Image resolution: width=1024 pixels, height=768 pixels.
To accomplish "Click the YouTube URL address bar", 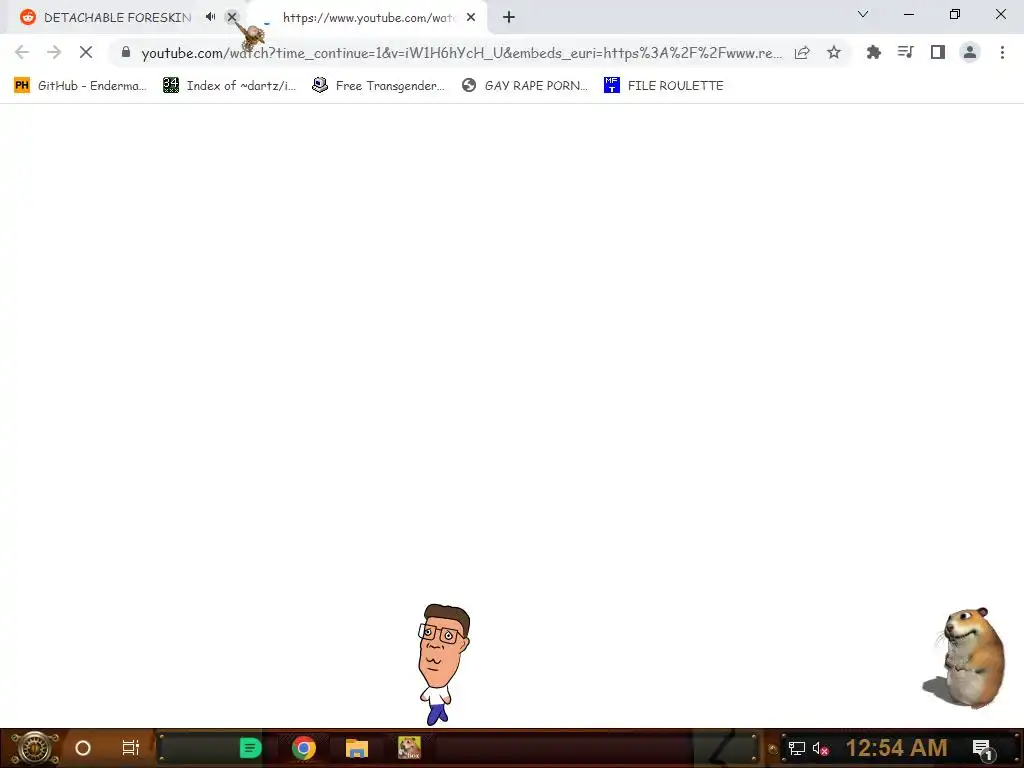I will (x=461, y=53).
